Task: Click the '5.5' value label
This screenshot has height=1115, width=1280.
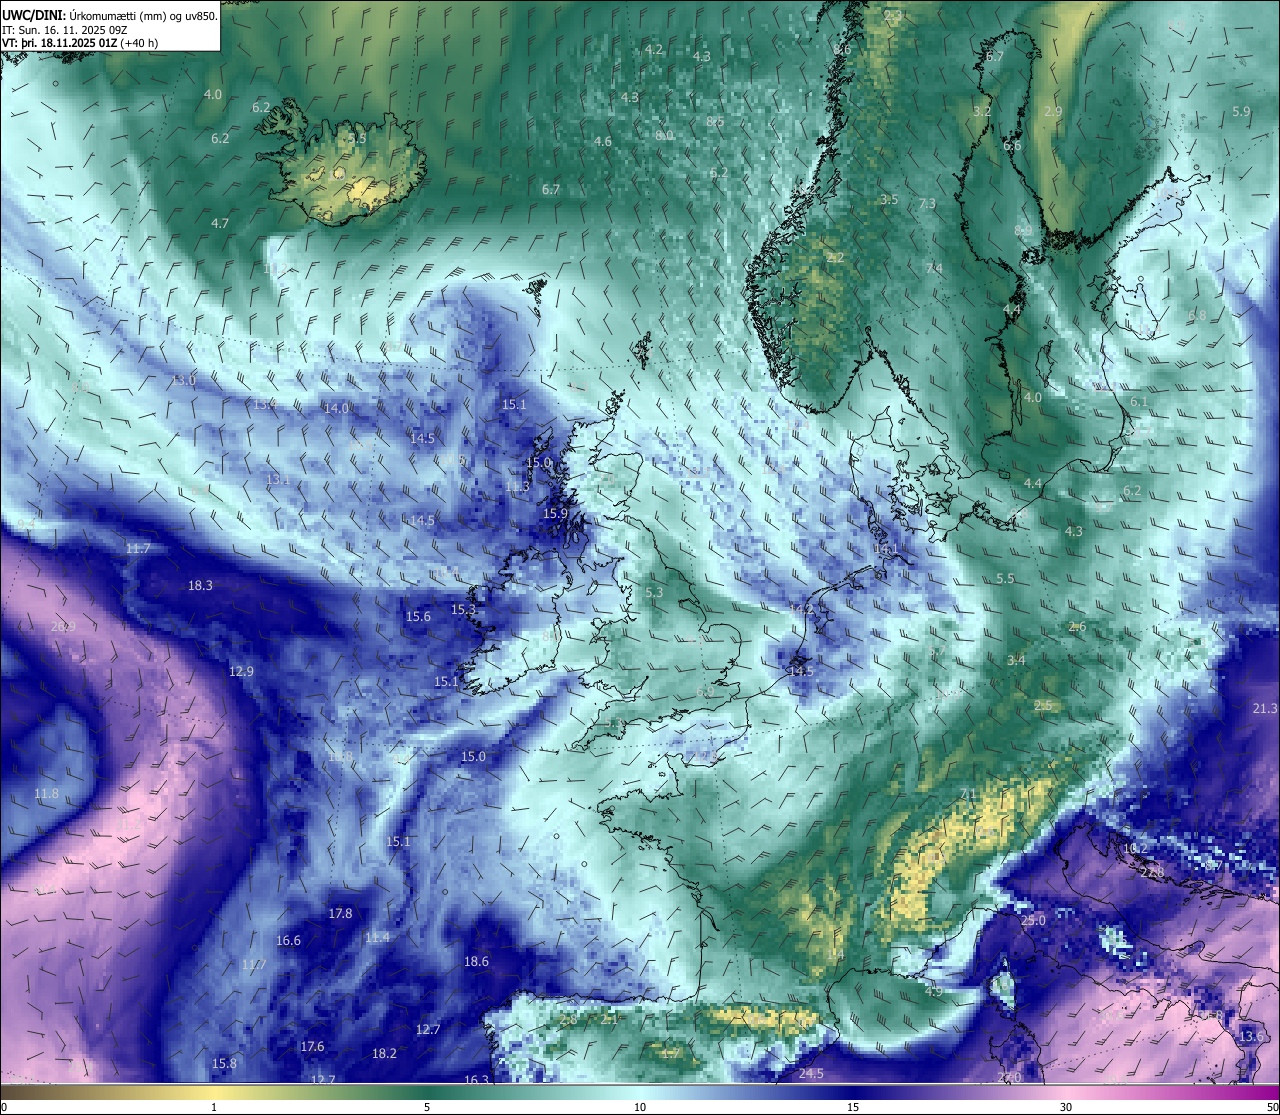Action: (1005, 579)
